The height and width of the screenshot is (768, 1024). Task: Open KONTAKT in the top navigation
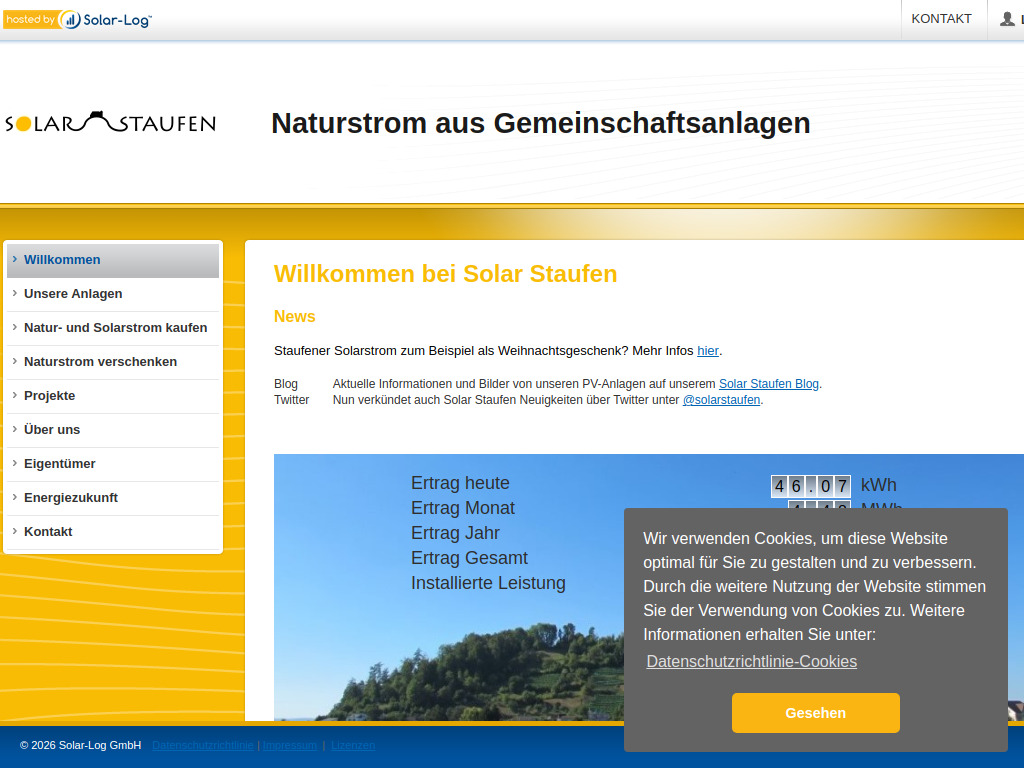tap(941, 18)
